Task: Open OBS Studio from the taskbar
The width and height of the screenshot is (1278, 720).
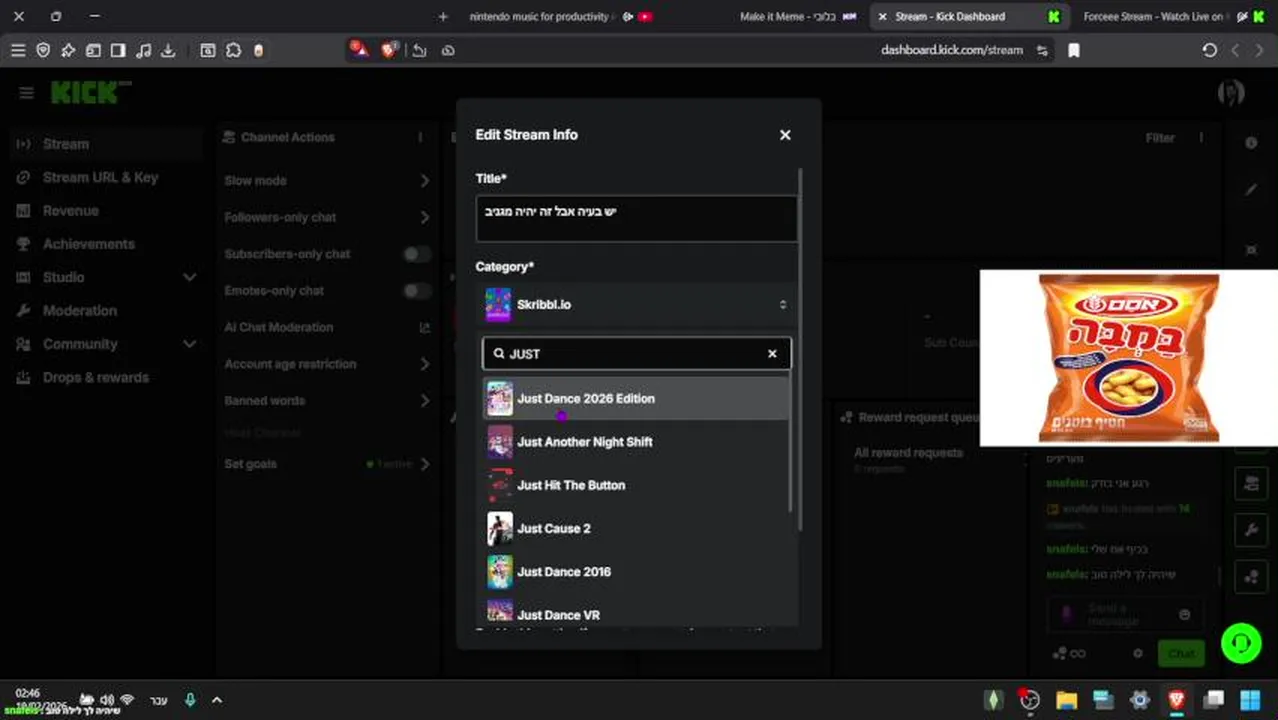Action: [1029, 700]
